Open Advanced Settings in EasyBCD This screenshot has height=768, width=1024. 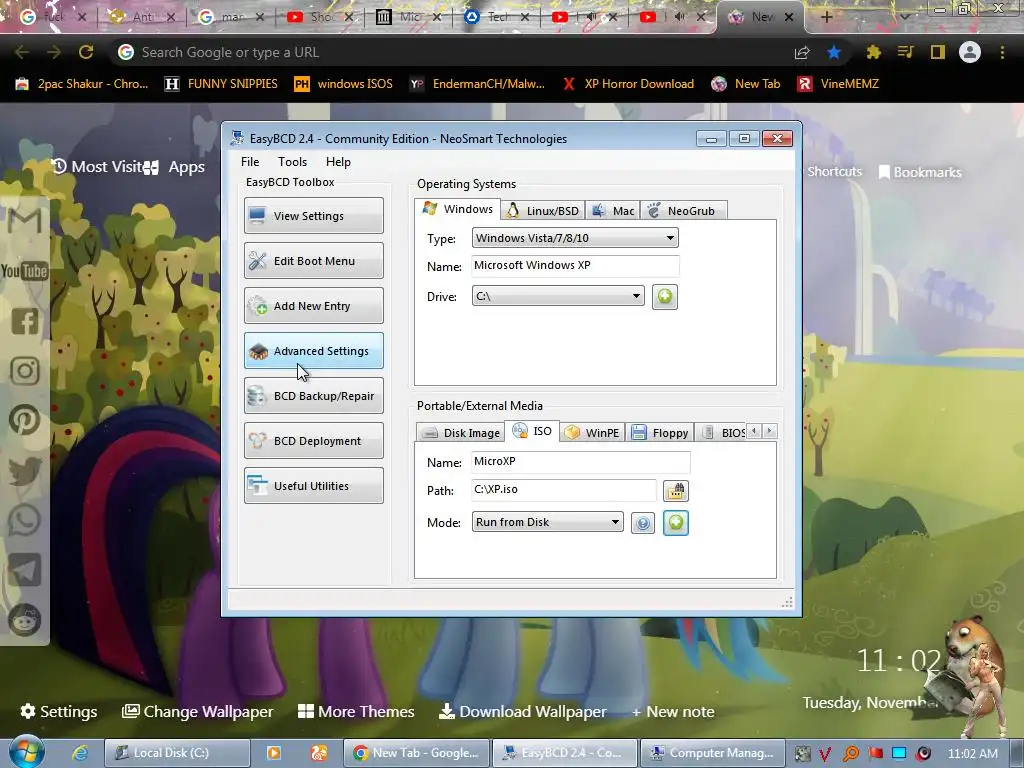click(x=313, y=351)
